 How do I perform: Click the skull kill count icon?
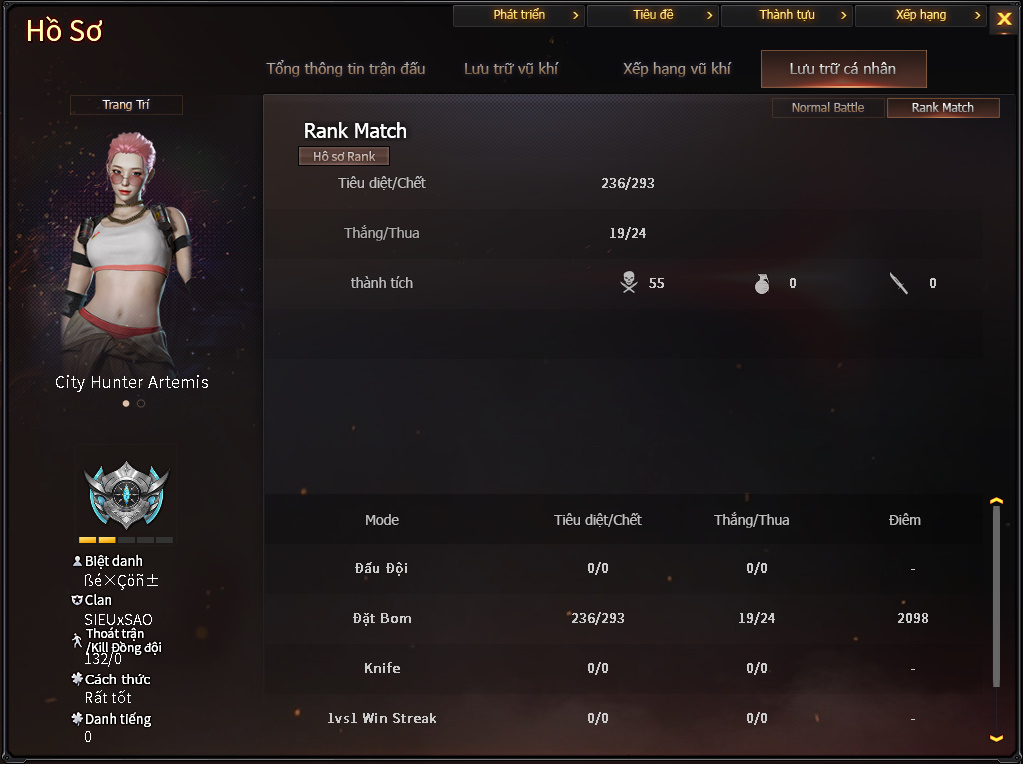628,283
